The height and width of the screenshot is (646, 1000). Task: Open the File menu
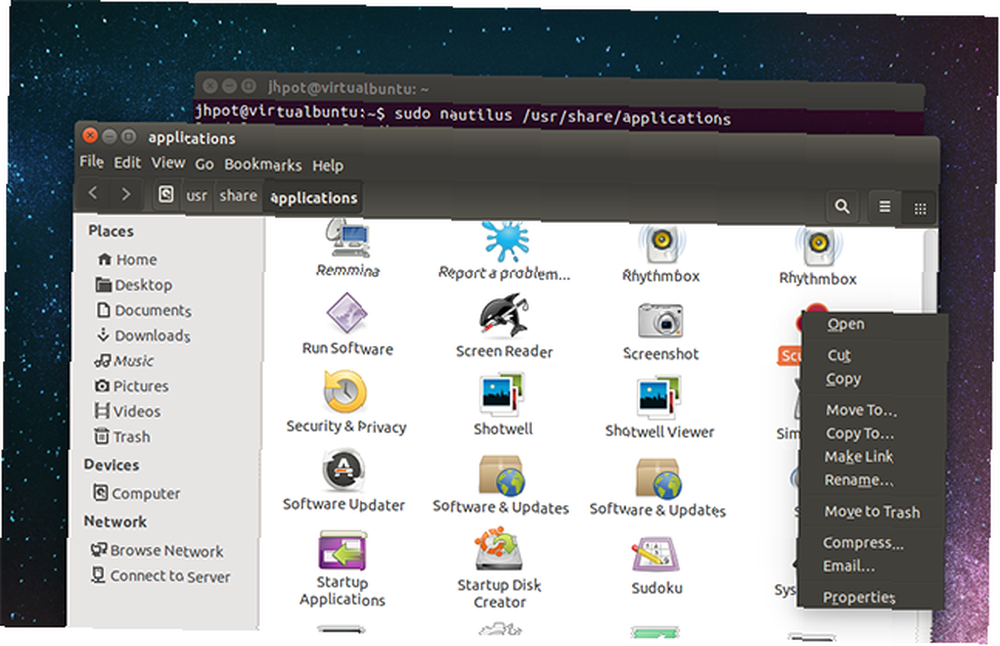pos(91,162)
